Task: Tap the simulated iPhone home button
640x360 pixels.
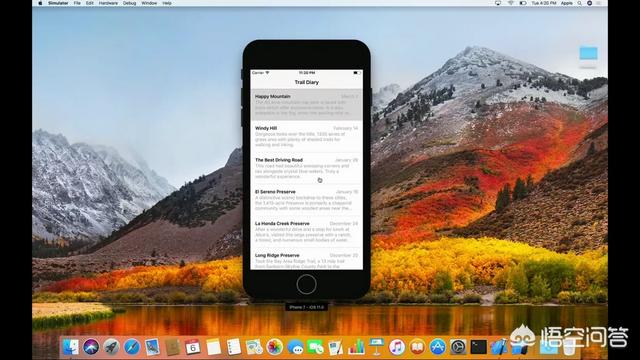Action: point(307,284)
